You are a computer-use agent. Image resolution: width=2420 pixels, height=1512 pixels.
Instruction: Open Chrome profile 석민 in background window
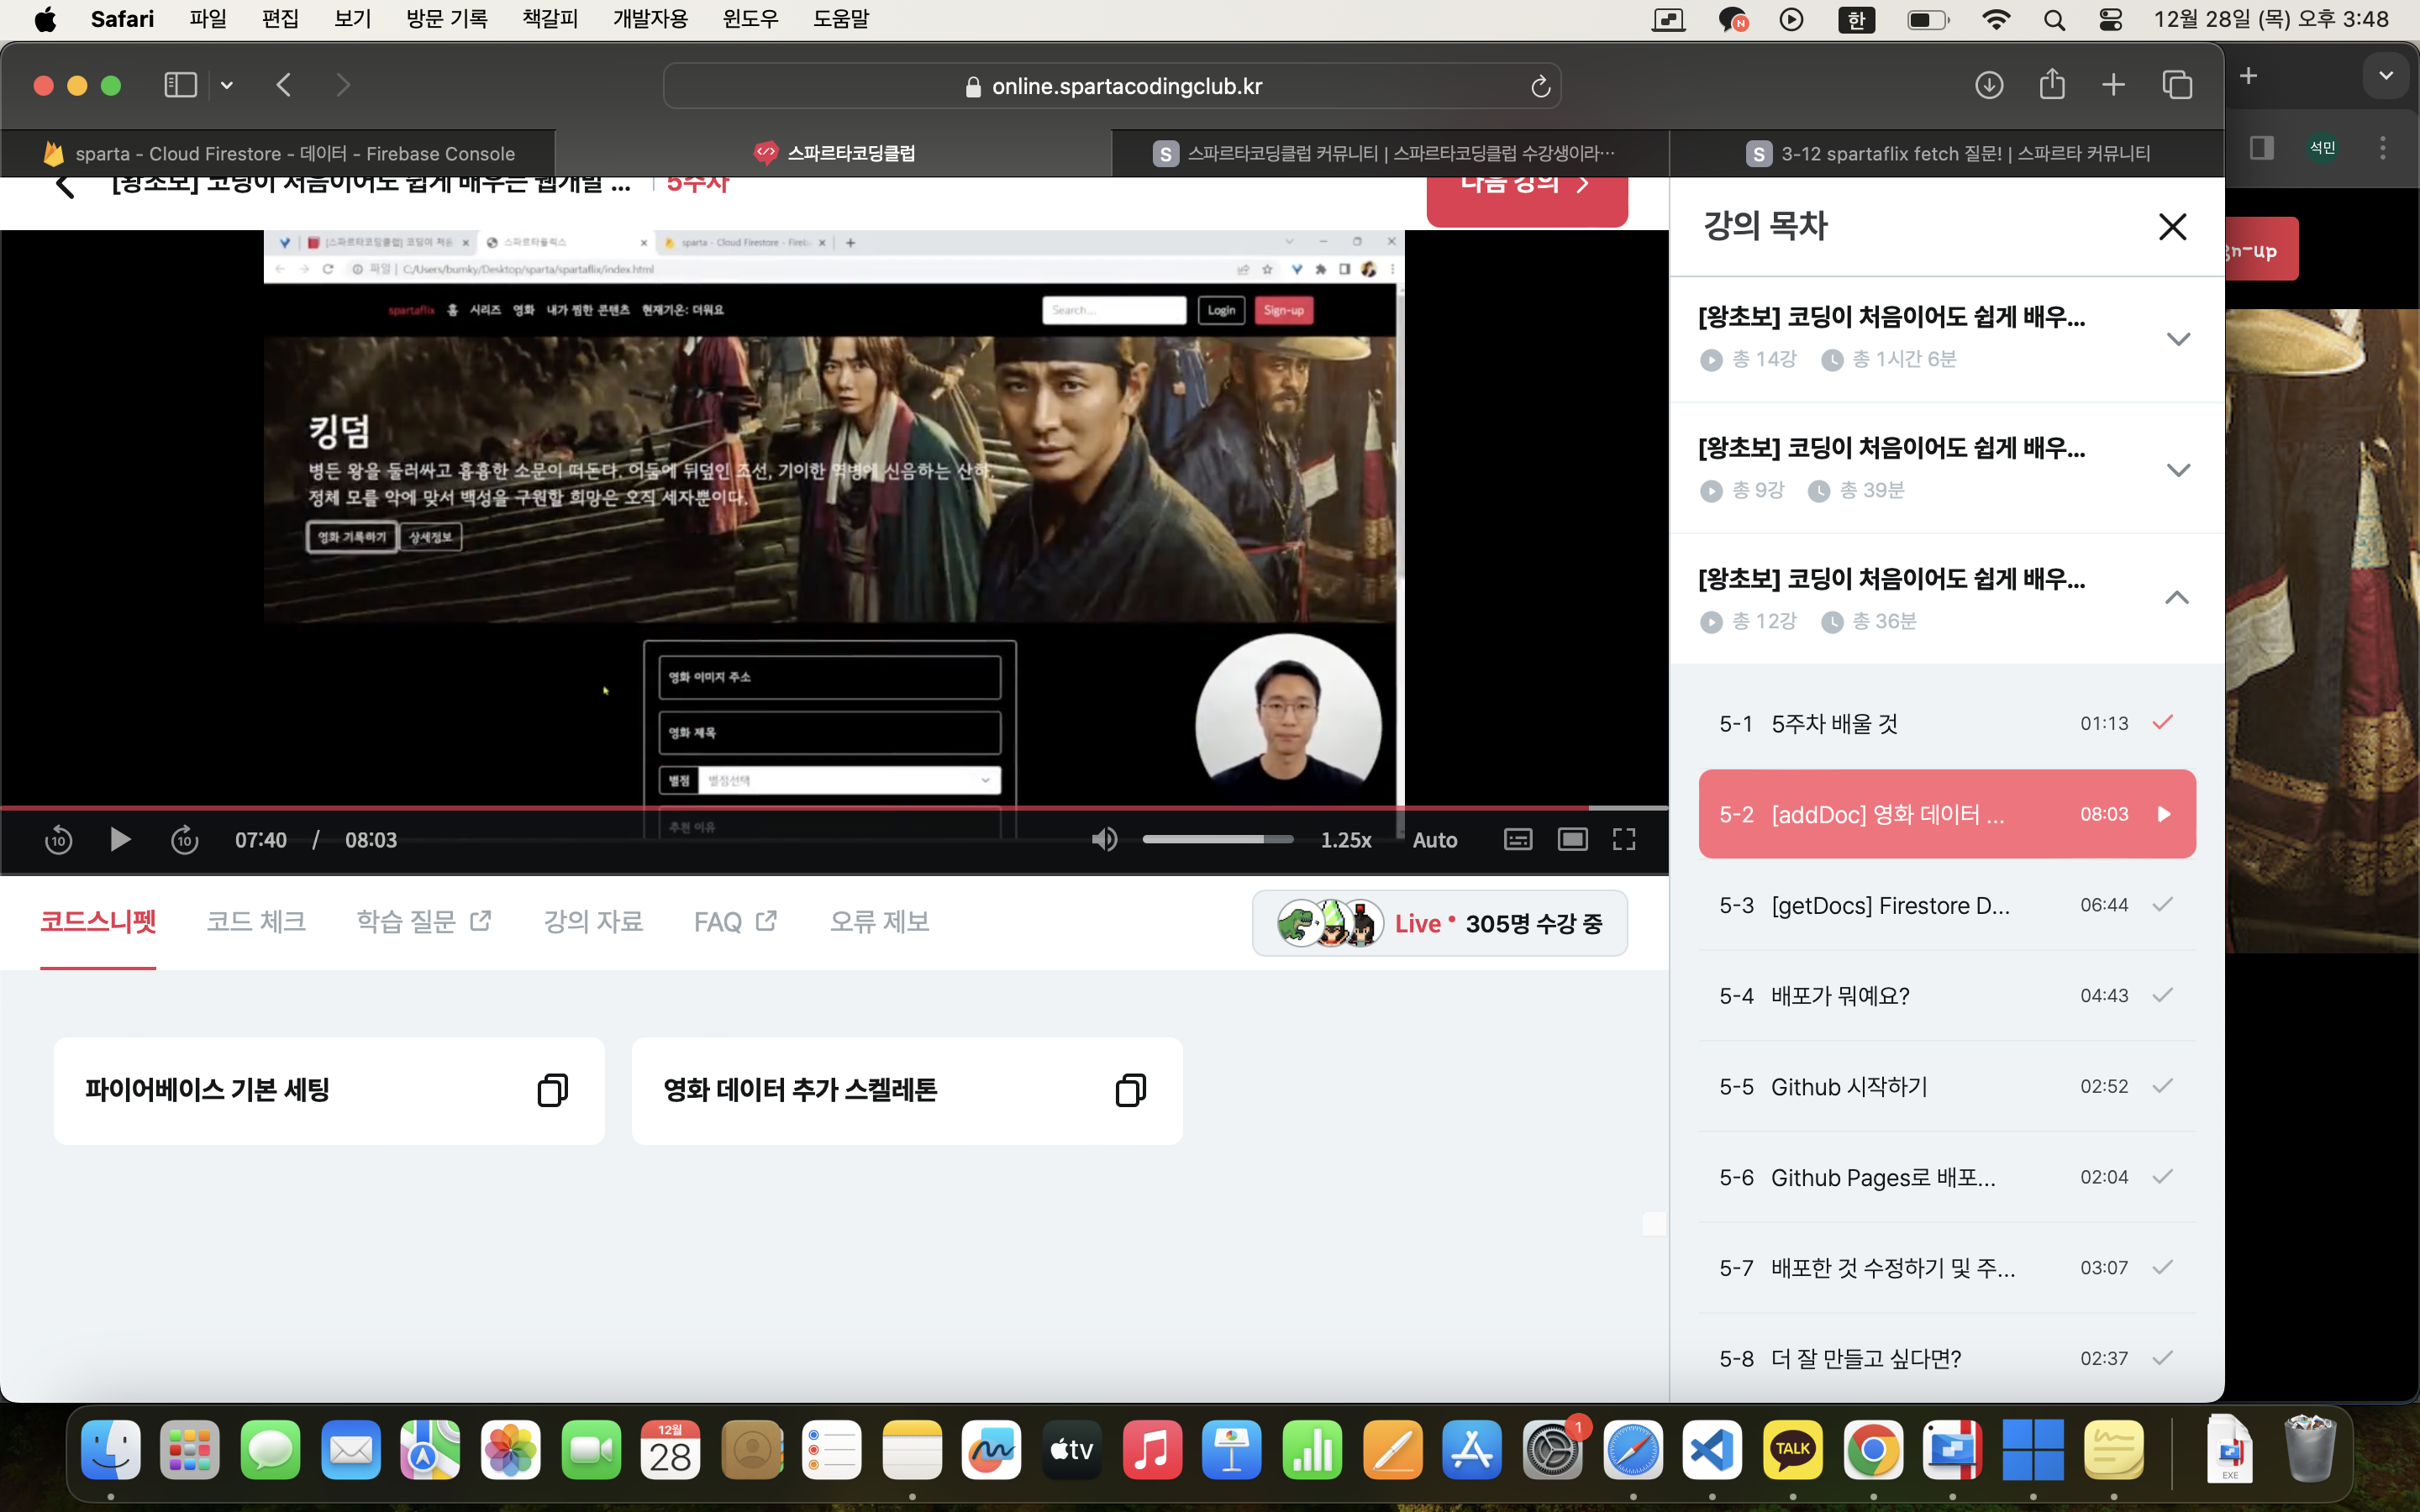click(x=2322, y=148)
